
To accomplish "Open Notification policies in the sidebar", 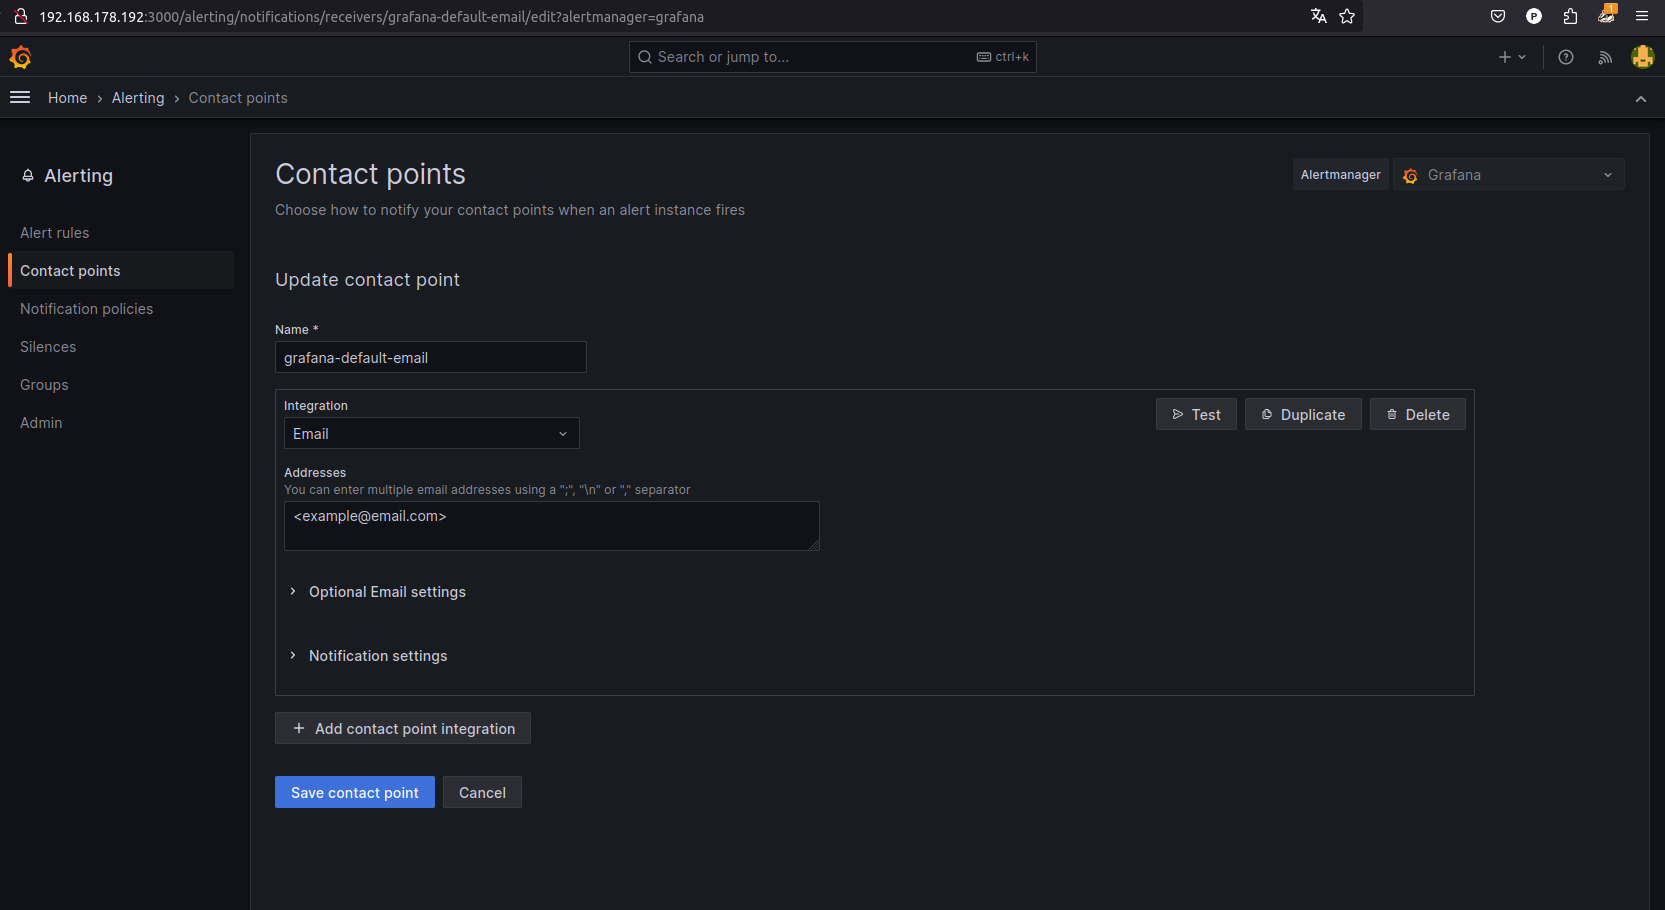I will pos(87,309).
